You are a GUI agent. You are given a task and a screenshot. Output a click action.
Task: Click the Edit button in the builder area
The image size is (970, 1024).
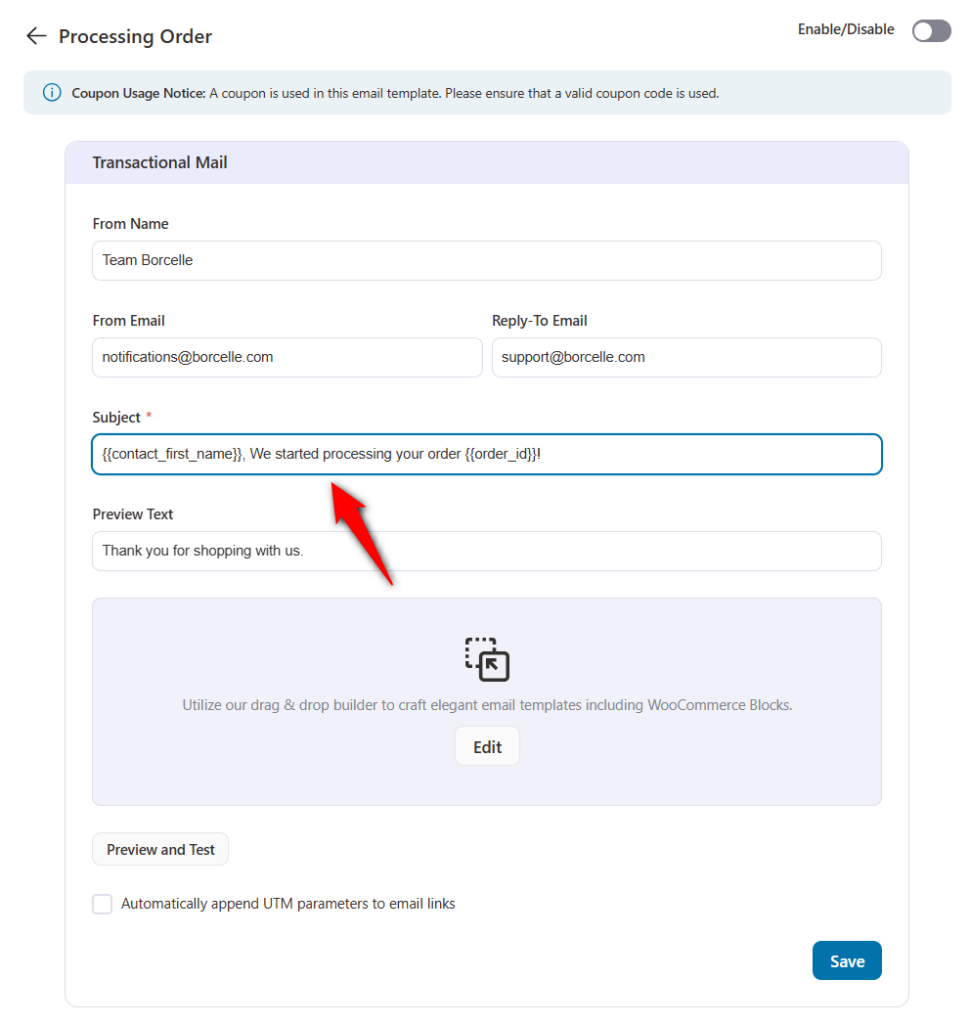(x=487, y=747)
